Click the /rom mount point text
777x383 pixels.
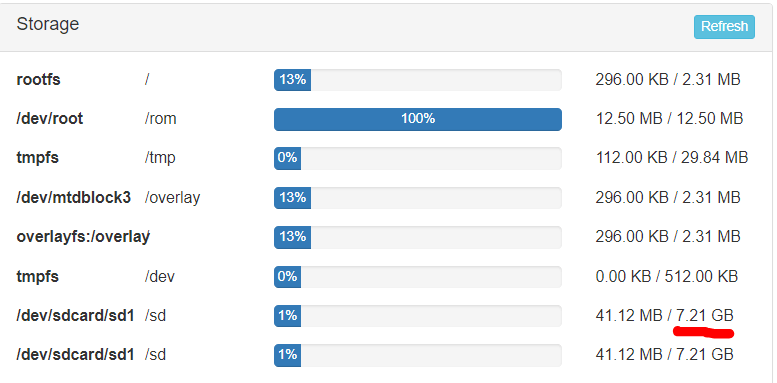tap(160, 119)
